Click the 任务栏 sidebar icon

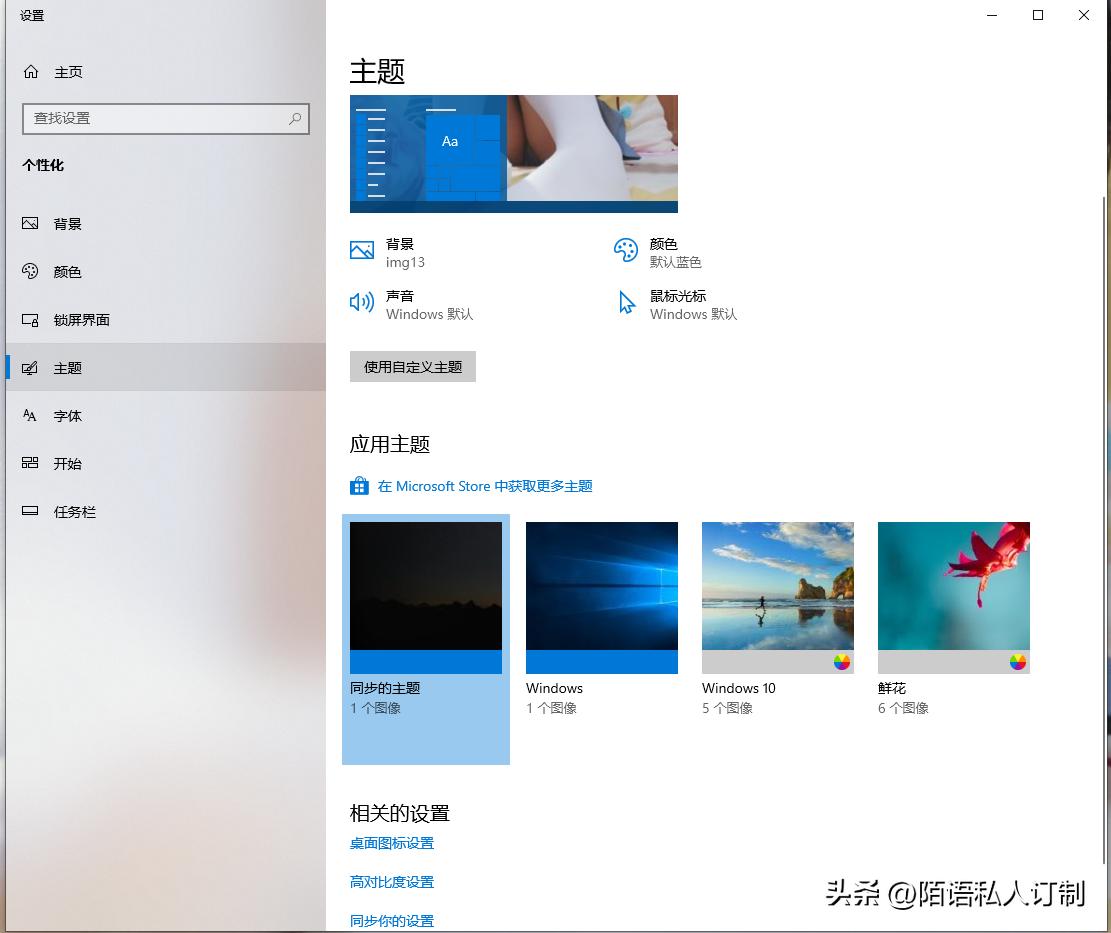[x=32, y=511]
